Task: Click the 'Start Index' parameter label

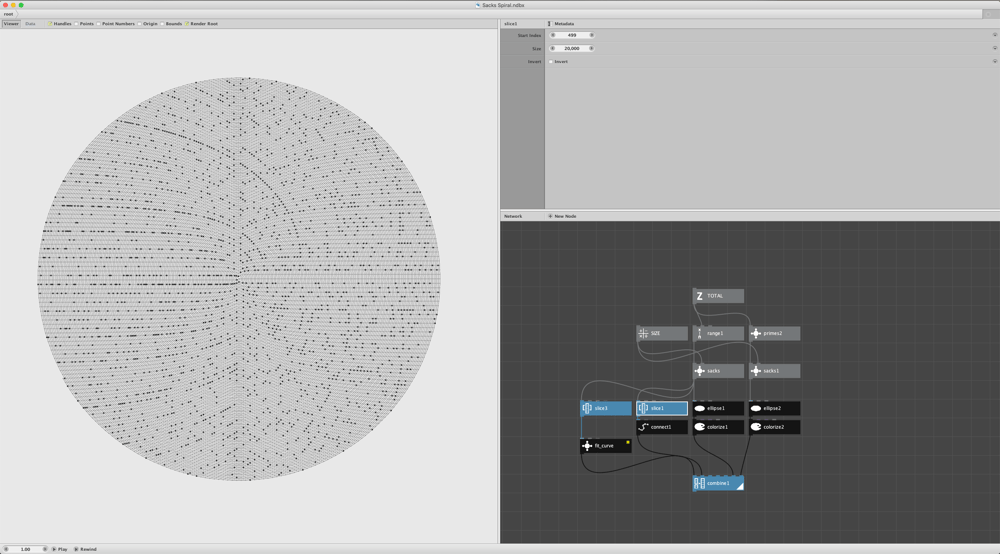Action: coord(529,35)
